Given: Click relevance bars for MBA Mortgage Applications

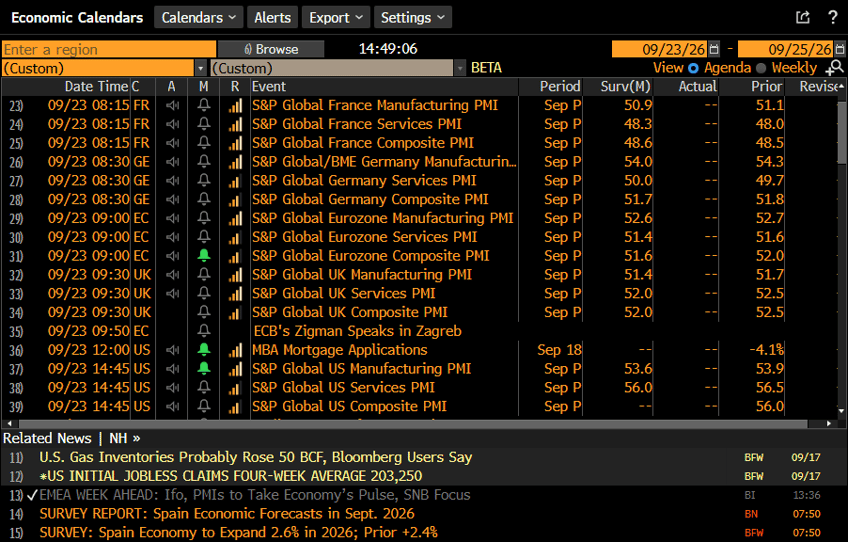Looking at the screenshot, I should pyautogui.click(x=235, y=350).
